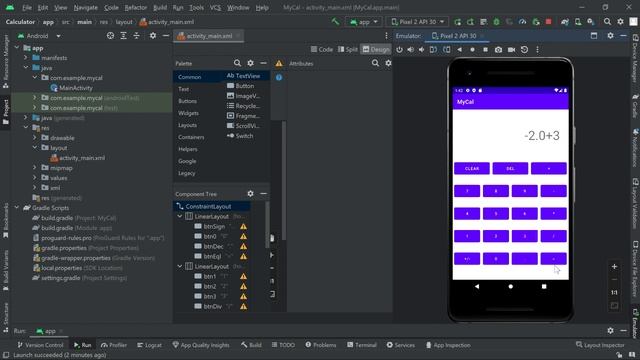Image resolution: width=640 pixels, height=360 pixels.
Task: Select MainActivity in project tree
Action: [72, 88]
